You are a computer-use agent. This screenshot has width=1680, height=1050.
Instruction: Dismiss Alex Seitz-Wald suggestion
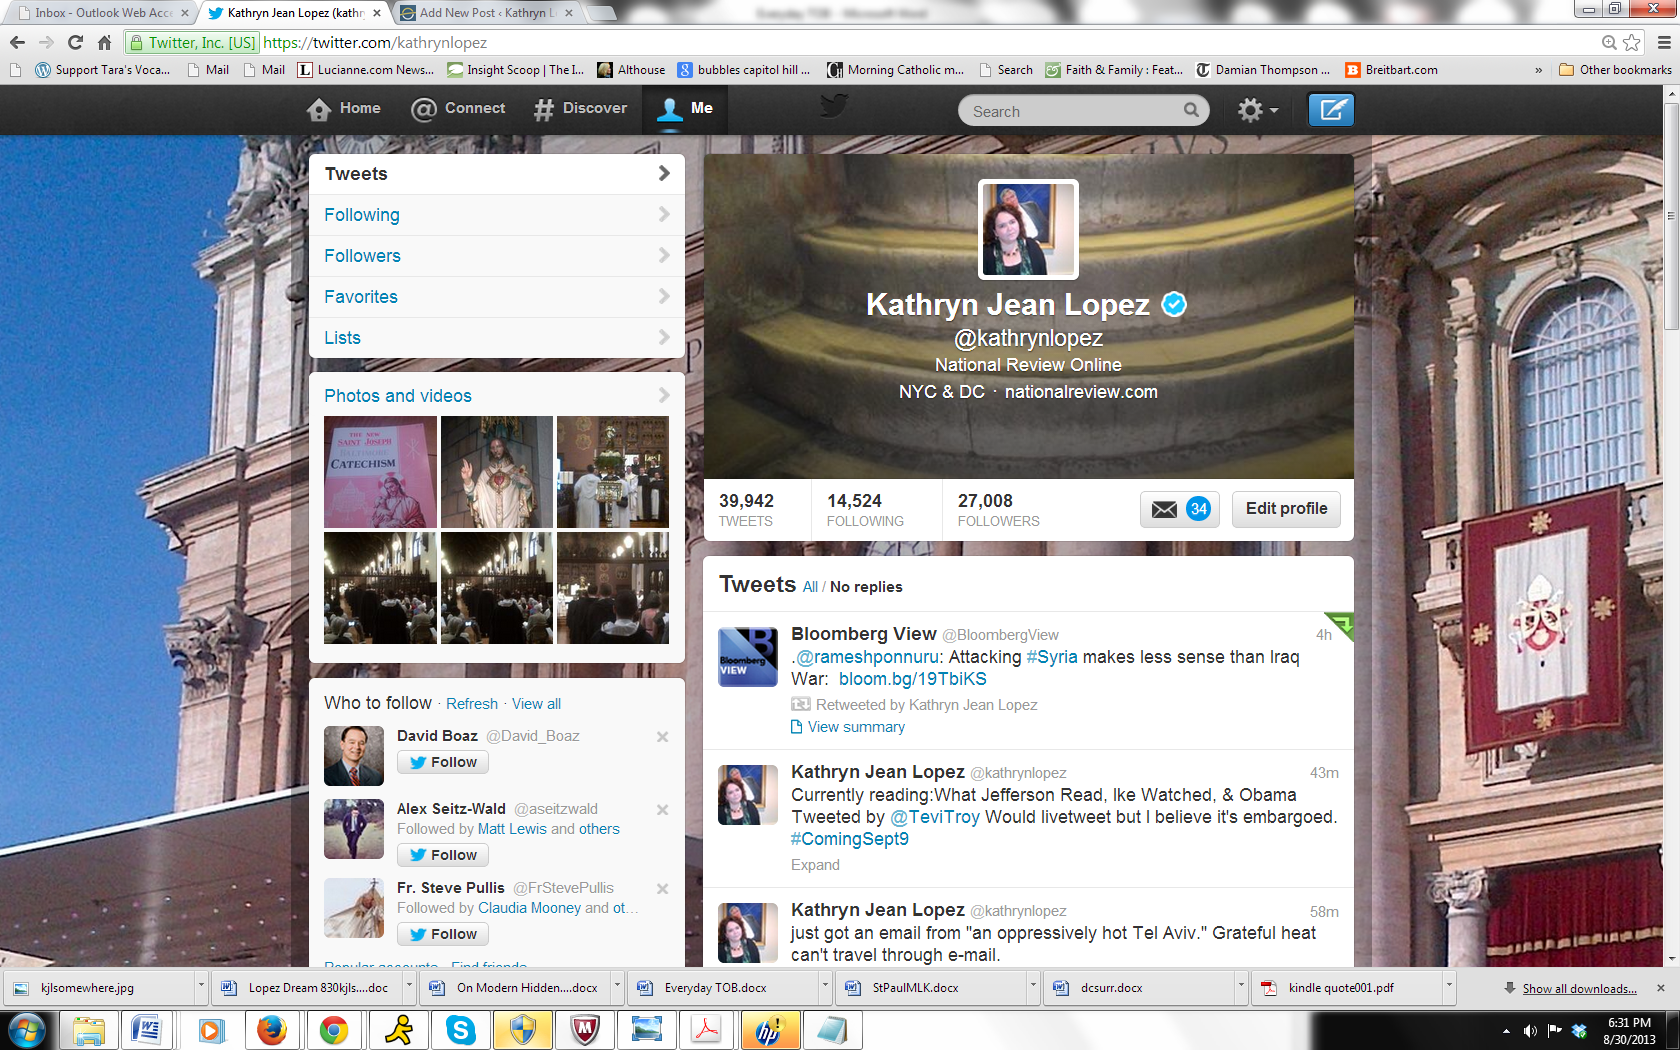coord(662,810)
